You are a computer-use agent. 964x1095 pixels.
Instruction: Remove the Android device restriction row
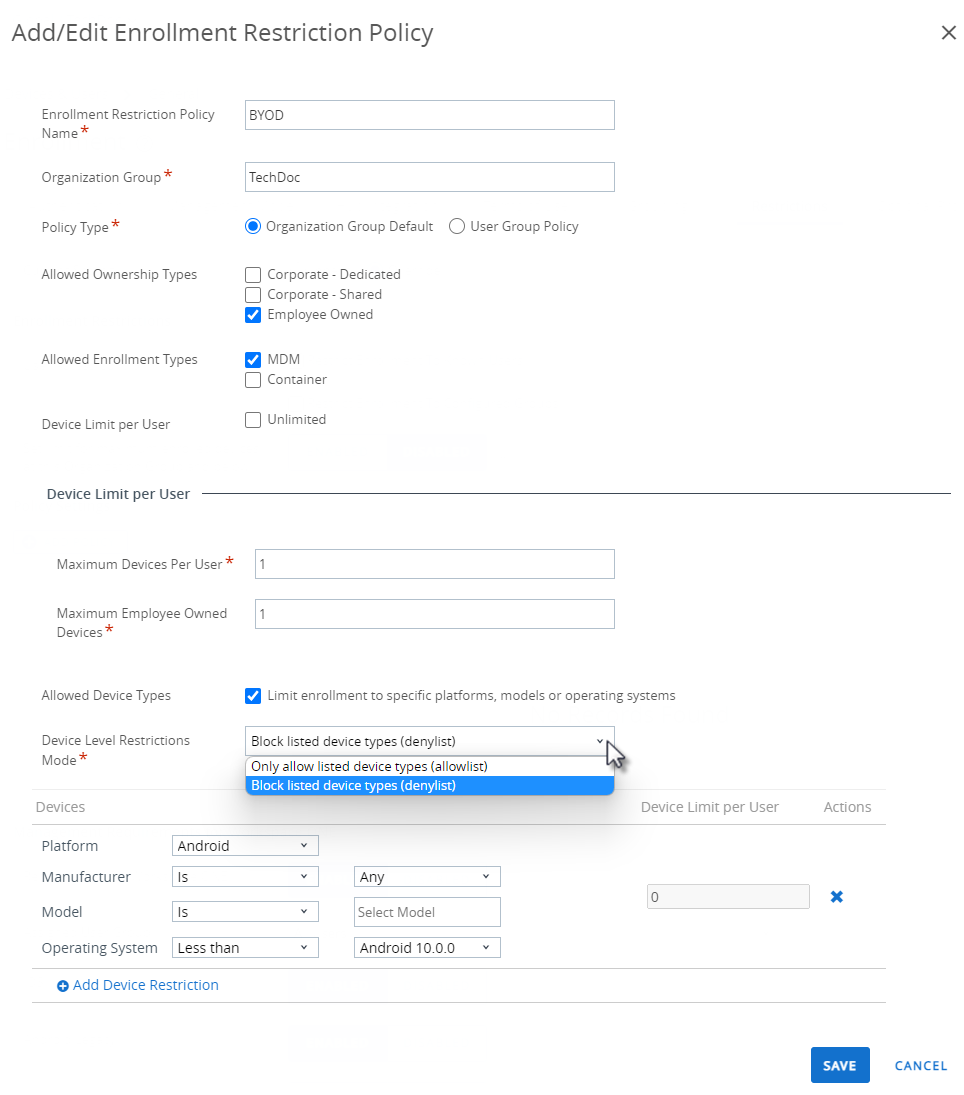[836, 897]
